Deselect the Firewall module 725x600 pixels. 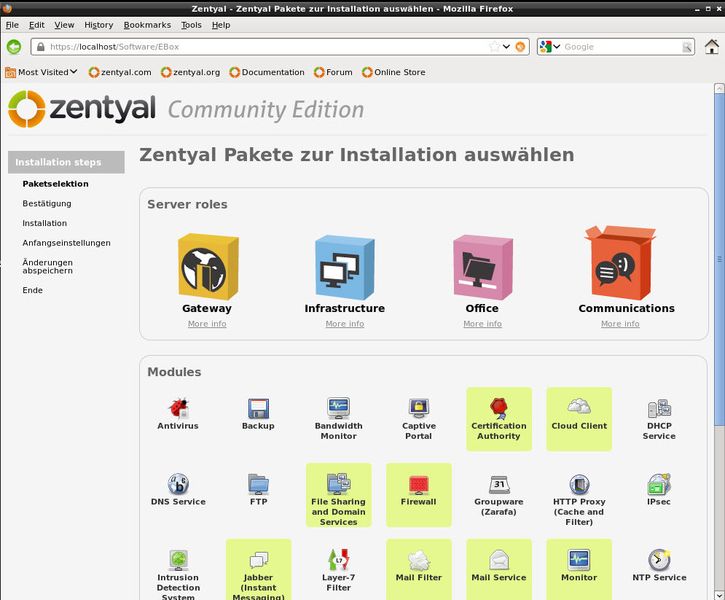tap(418, 495)
